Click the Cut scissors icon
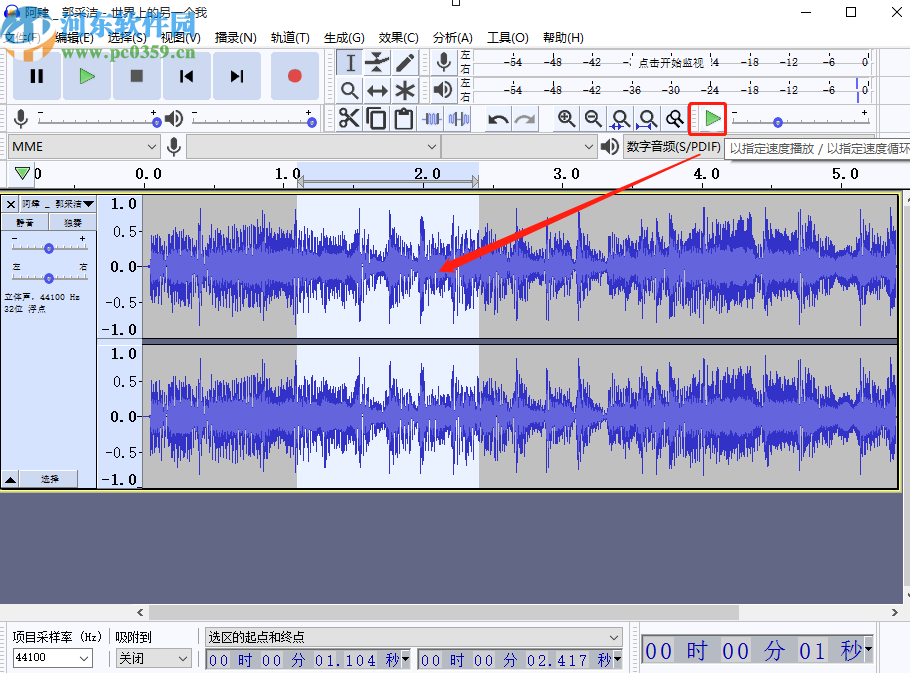 coord(349,117)
